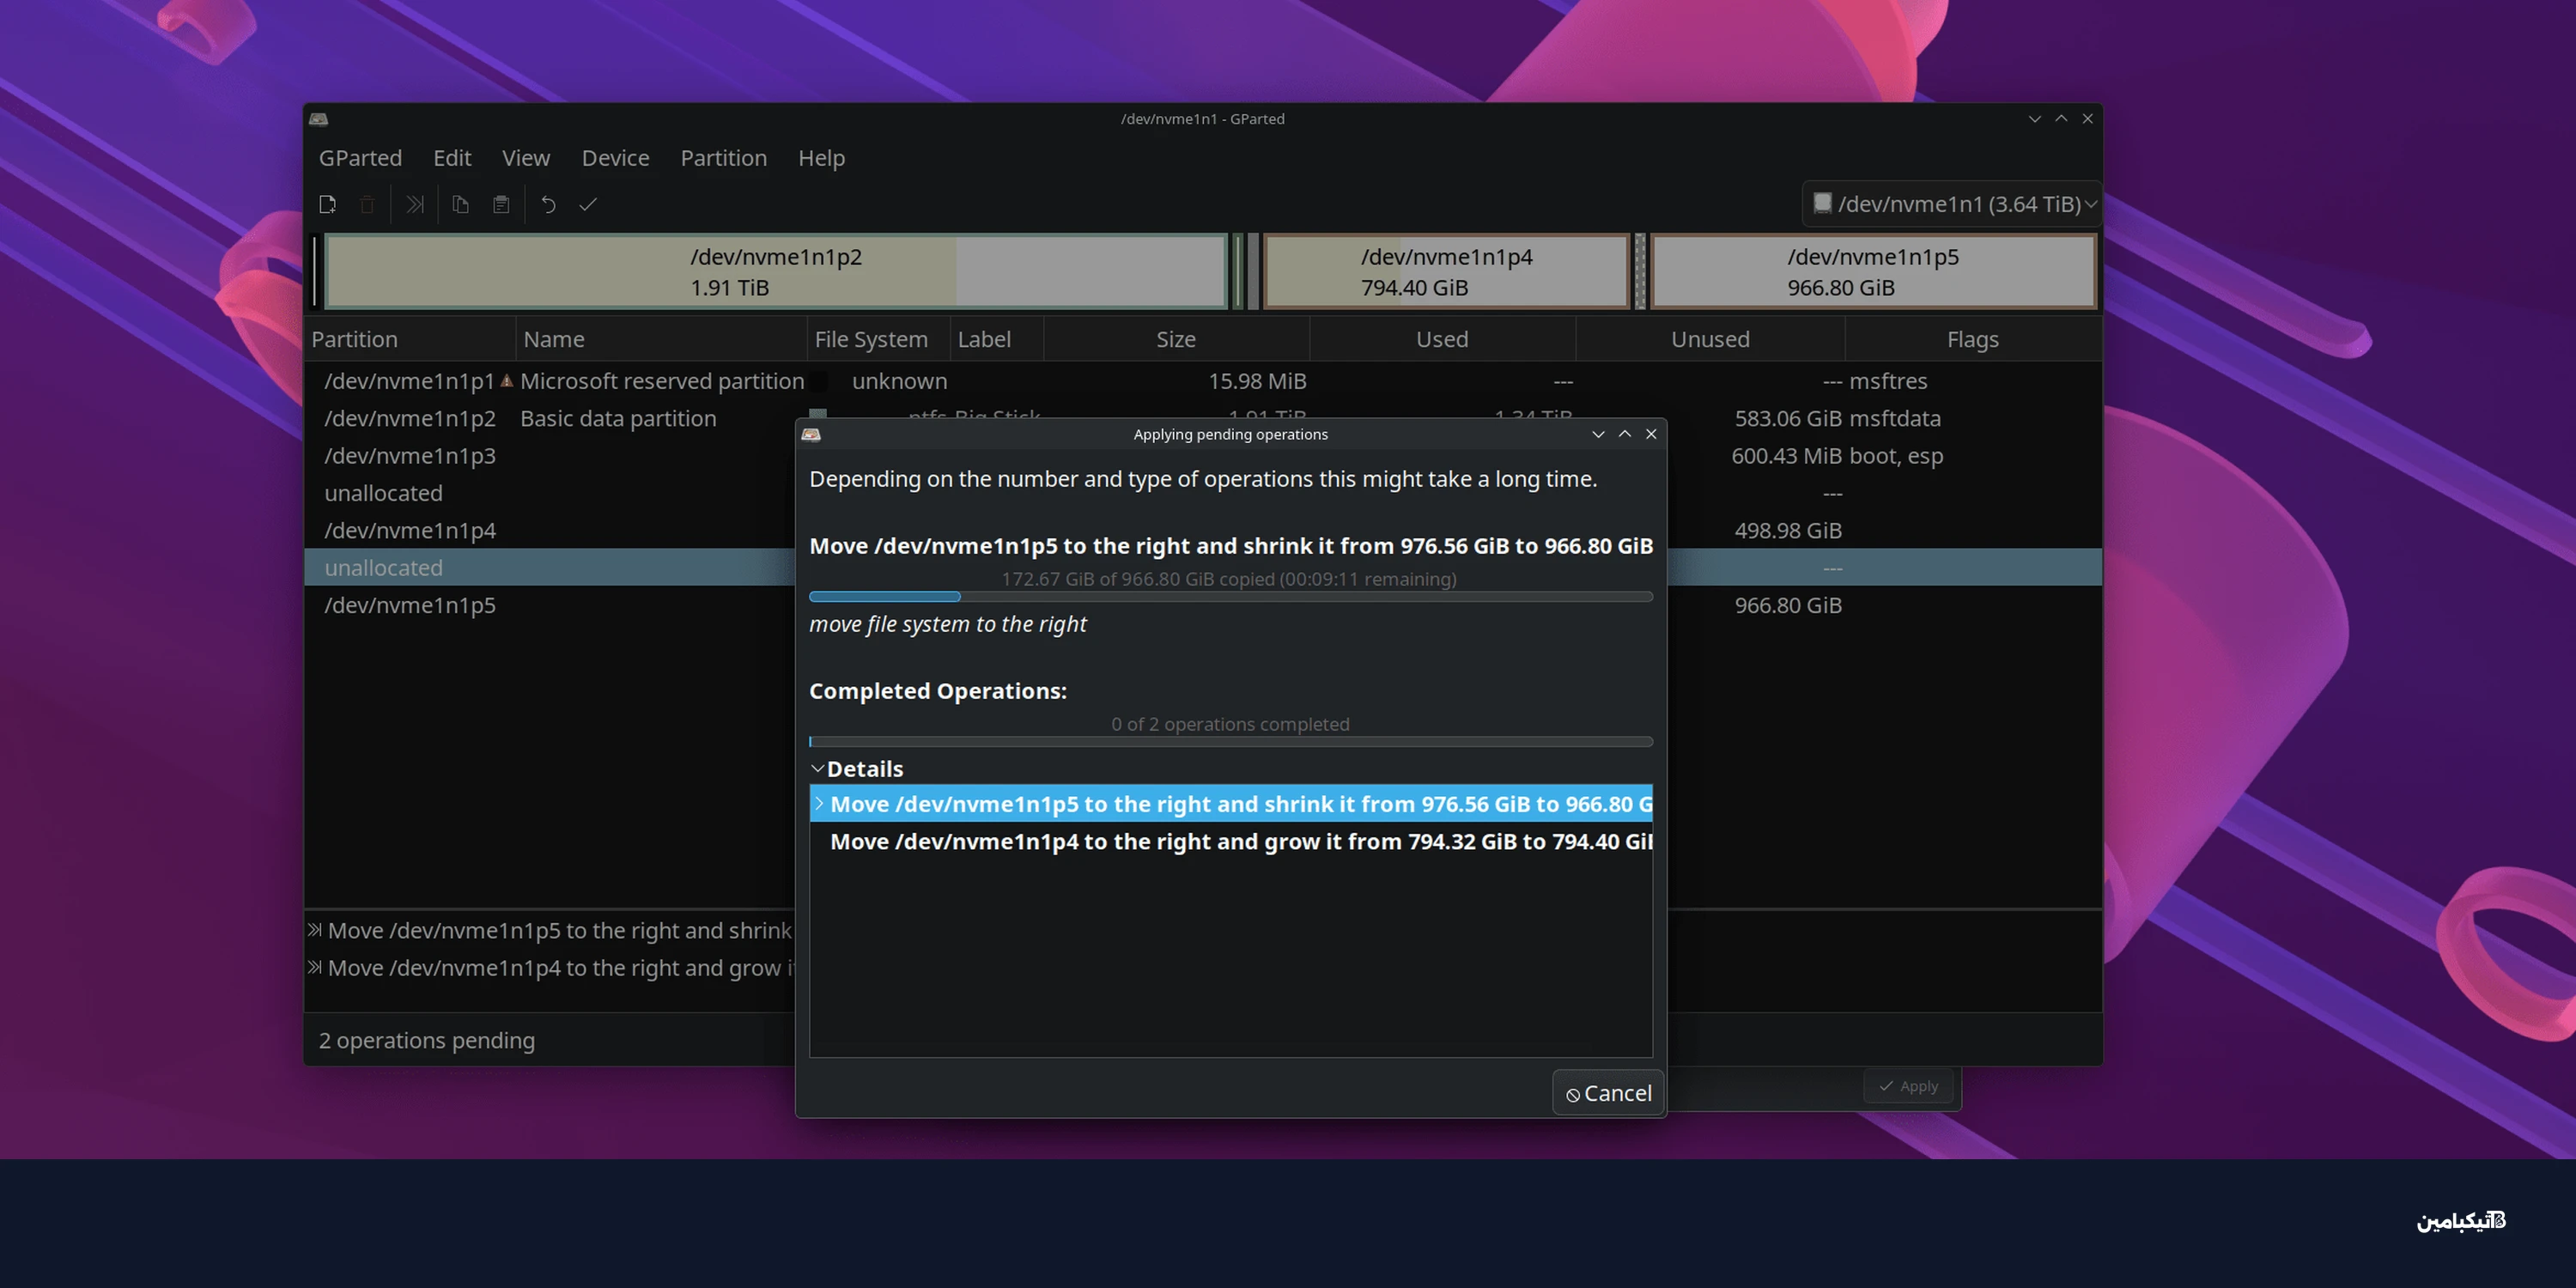Click the '600.43 MiB' unused value
The width and height of the screenshot is (2576, 1288).
pos(1788,456)
